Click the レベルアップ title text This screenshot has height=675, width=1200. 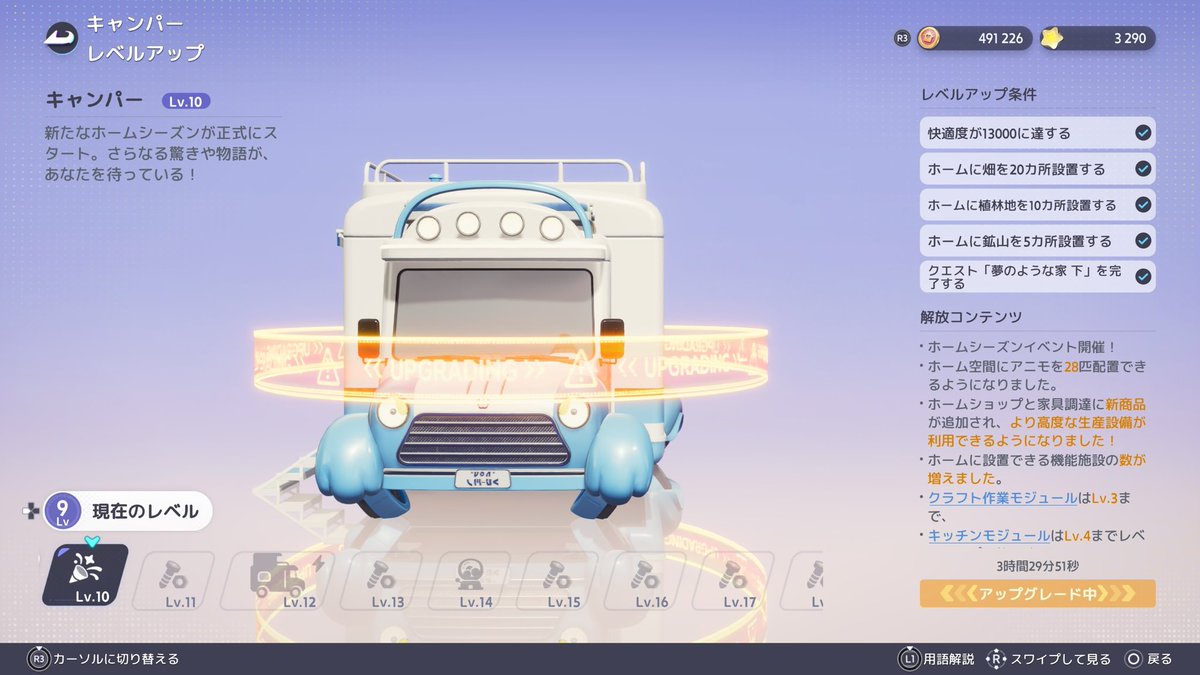click(x=145, y=52)
